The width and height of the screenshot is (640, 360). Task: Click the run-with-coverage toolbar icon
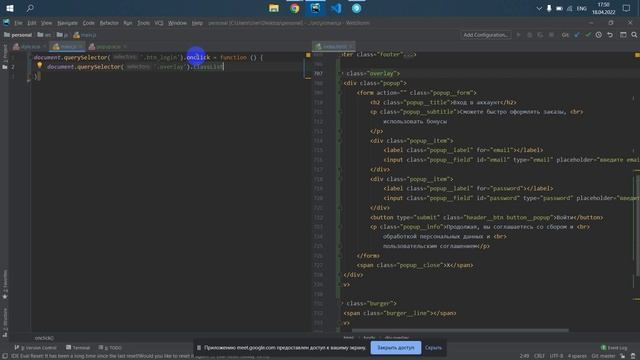(540, 35)
